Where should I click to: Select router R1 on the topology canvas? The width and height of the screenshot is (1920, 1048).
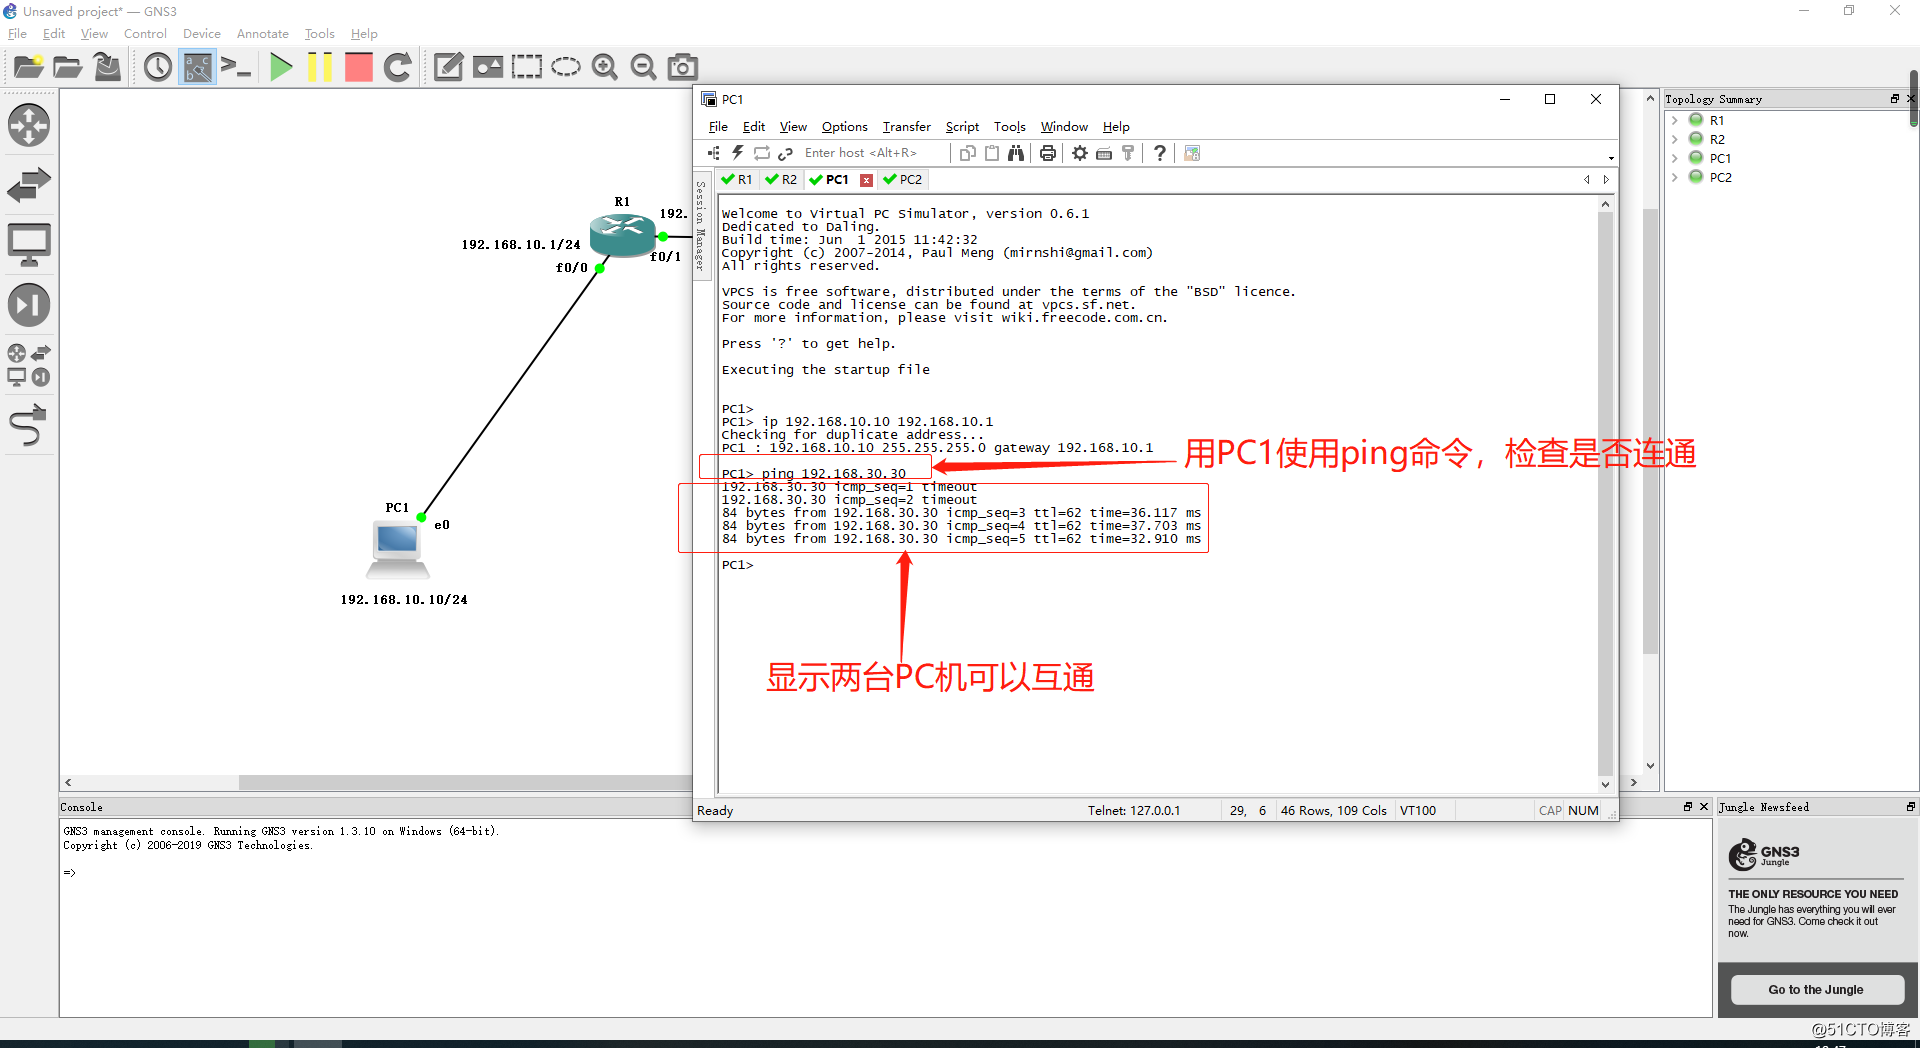[x=622, y=236]
